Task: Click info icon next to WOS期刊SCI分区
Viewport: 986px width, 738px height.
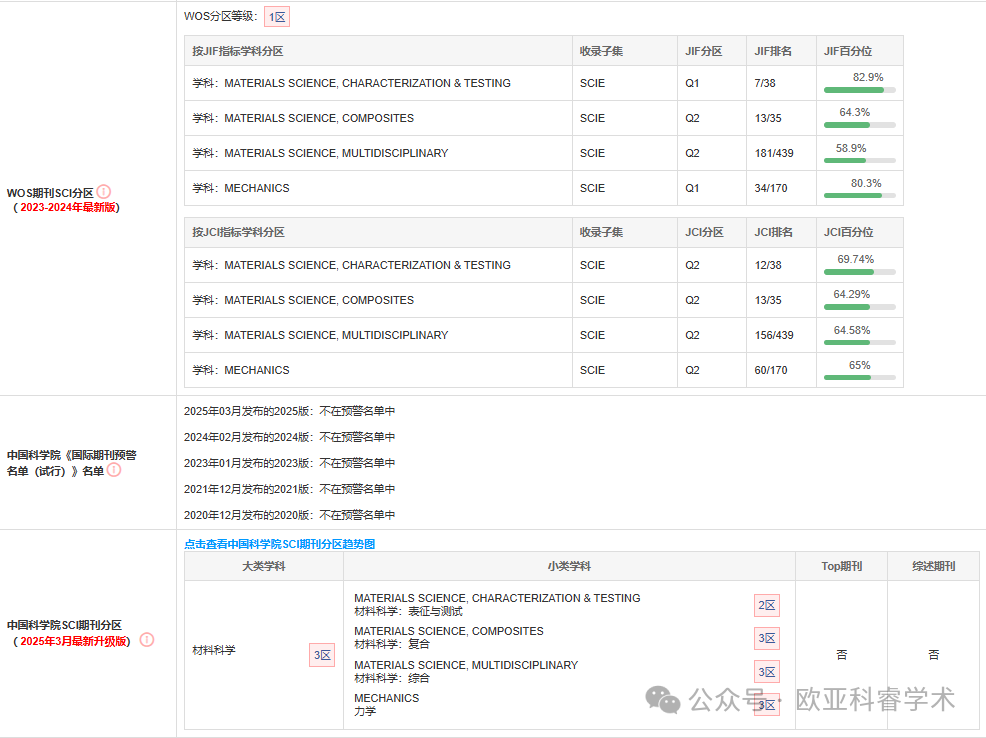Action: click(104, 192)
